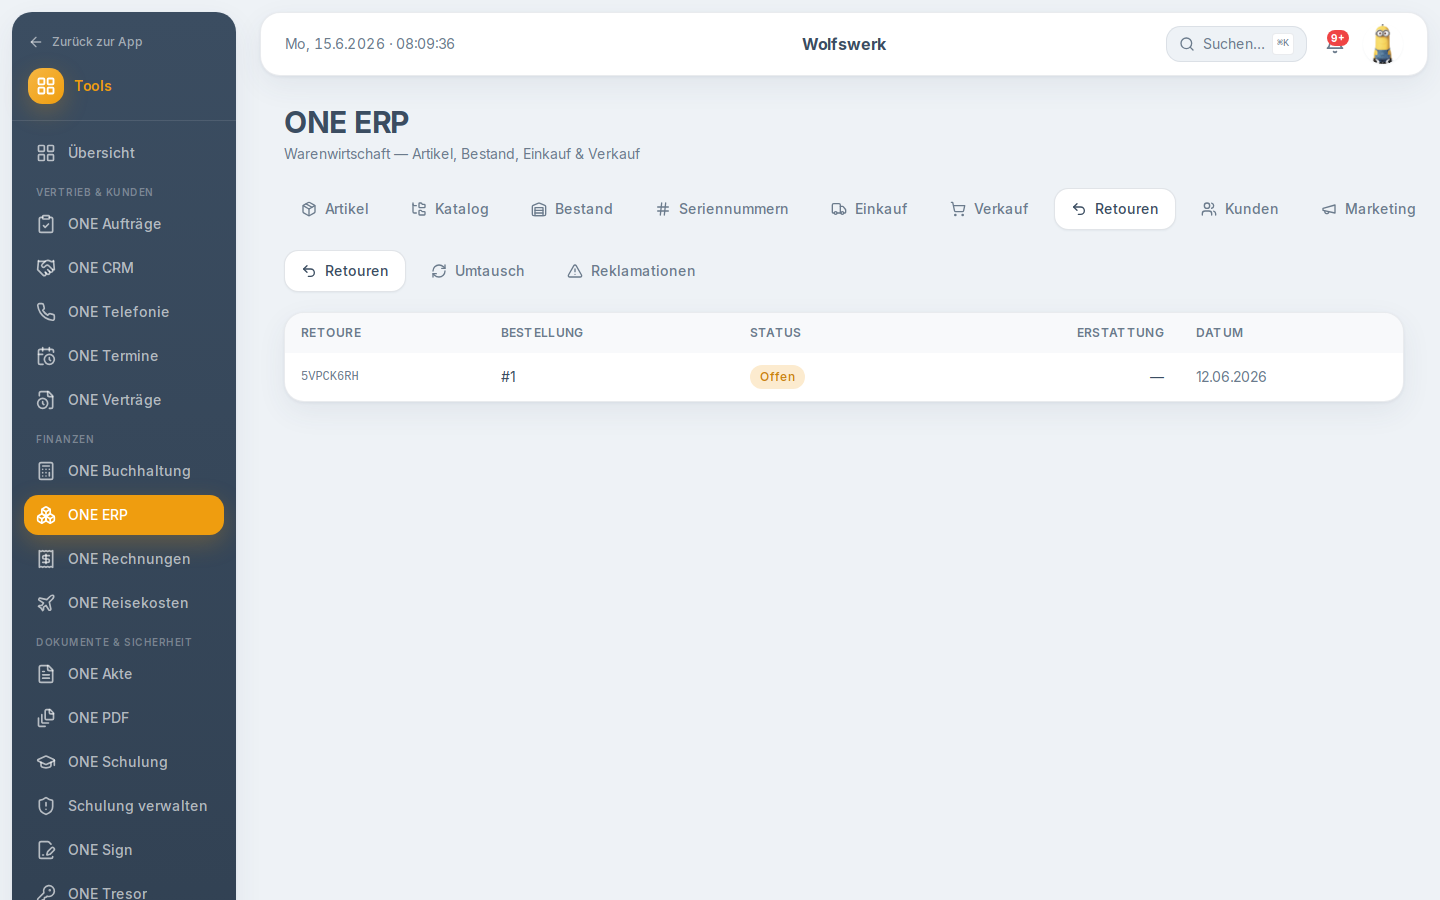This screenshot has height=900, width=1440.
Task: Click into the Suchen... search field
Action: point(1236,44)
